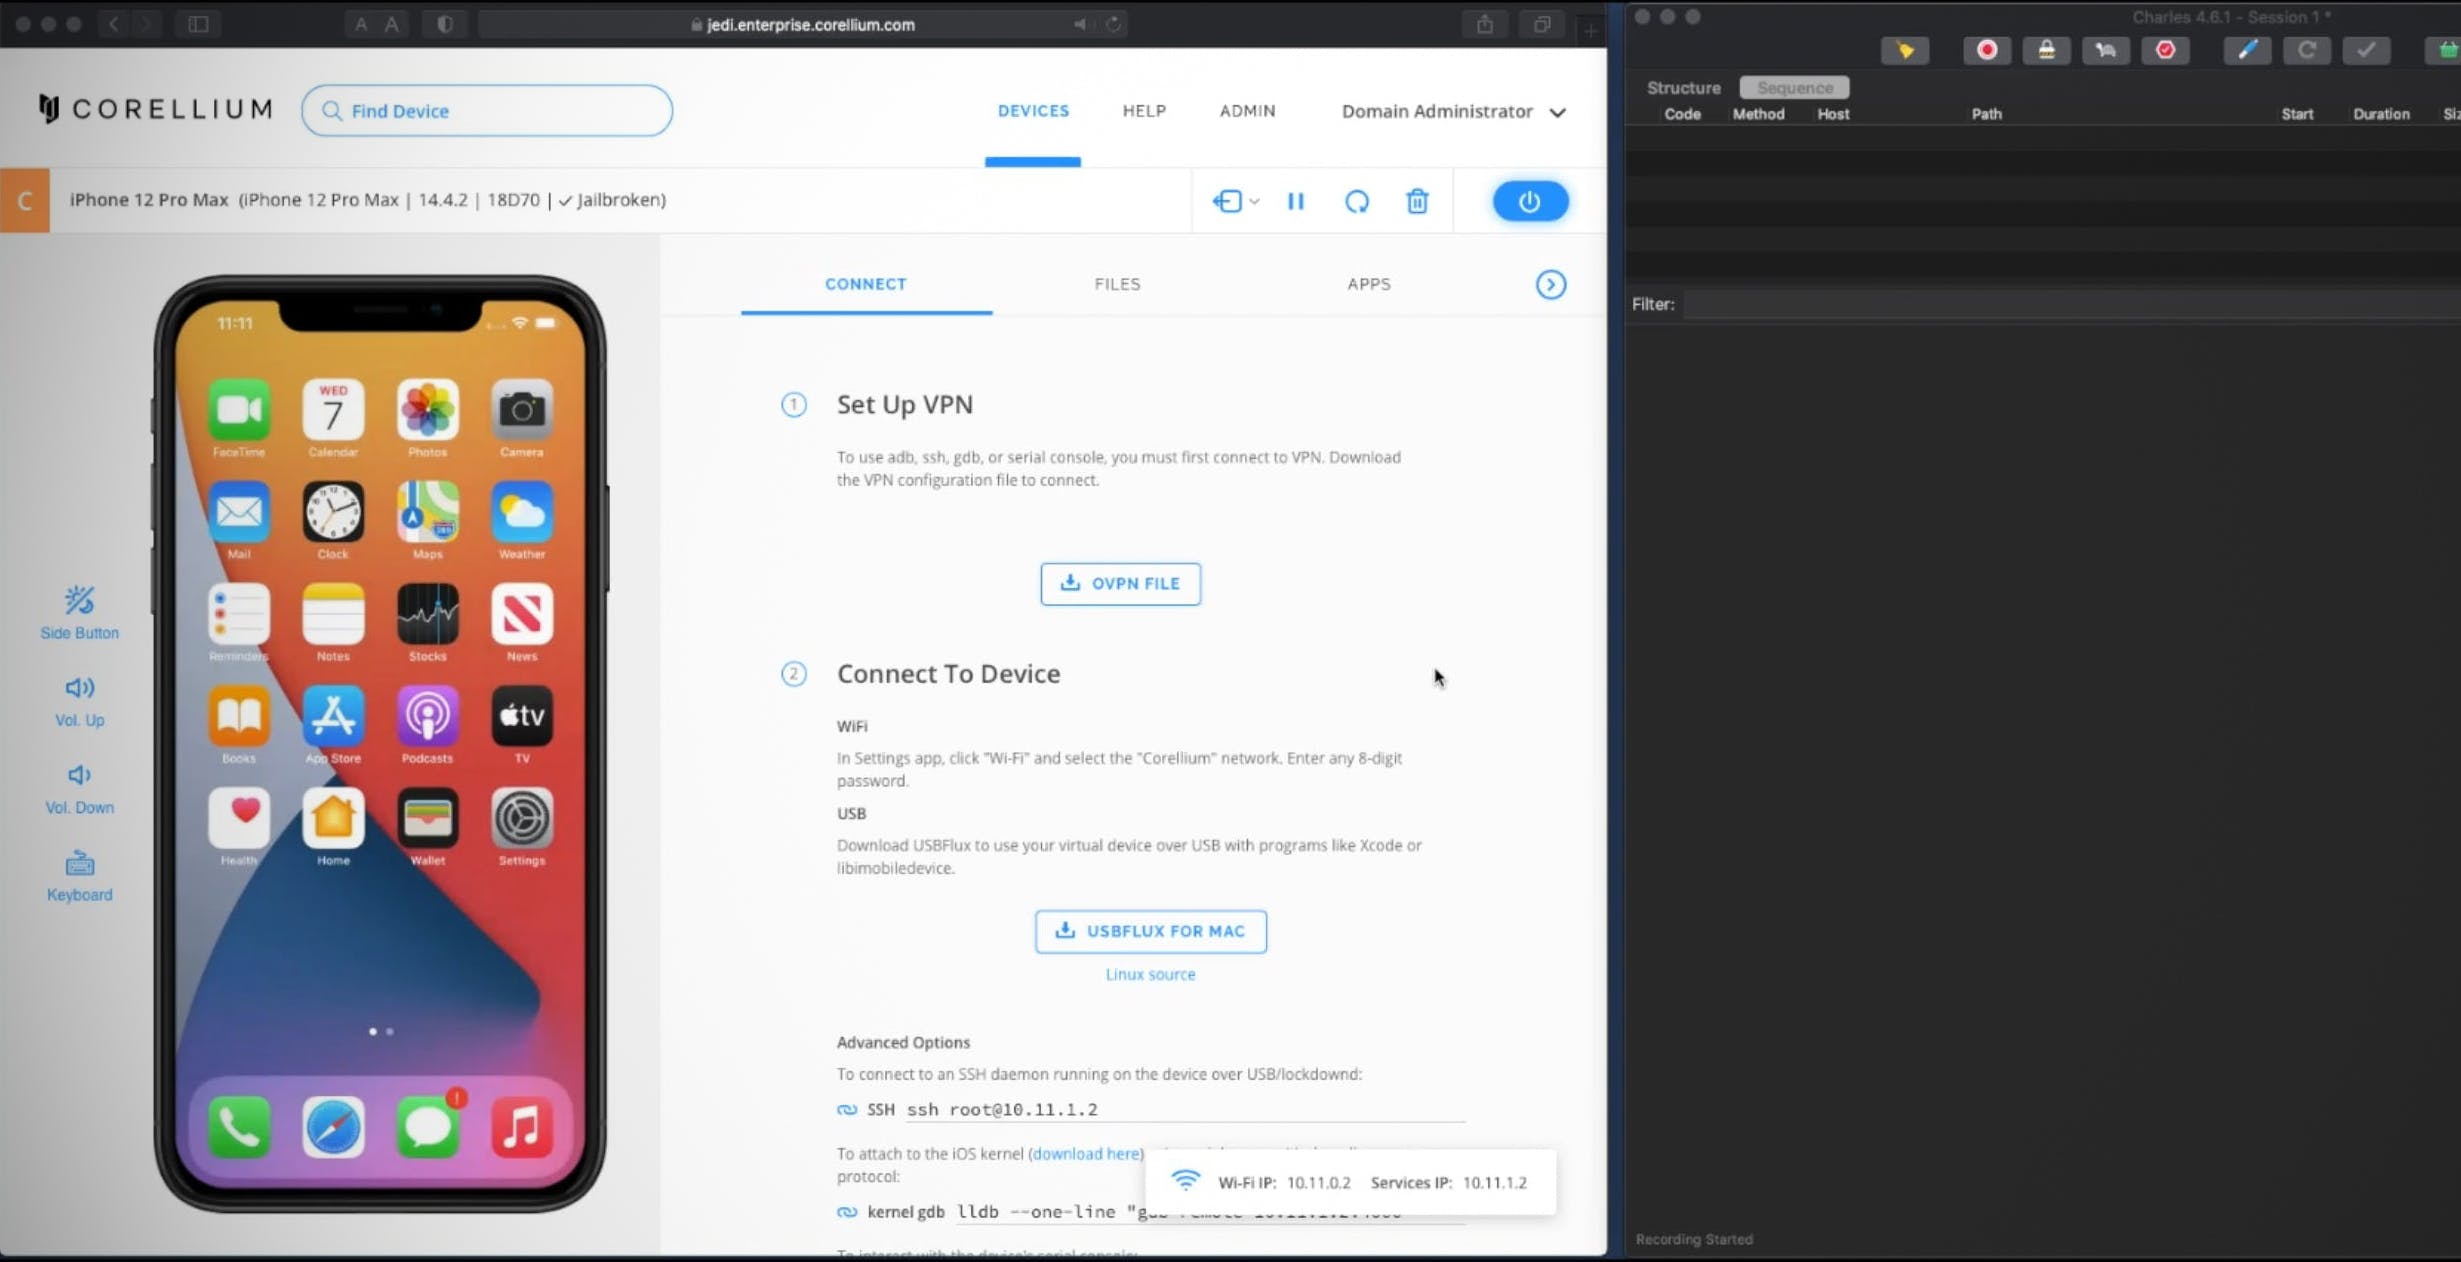Screen dimensions: 2461x1262
Task: Open the Settings app on iPhone
Action: 521,818
